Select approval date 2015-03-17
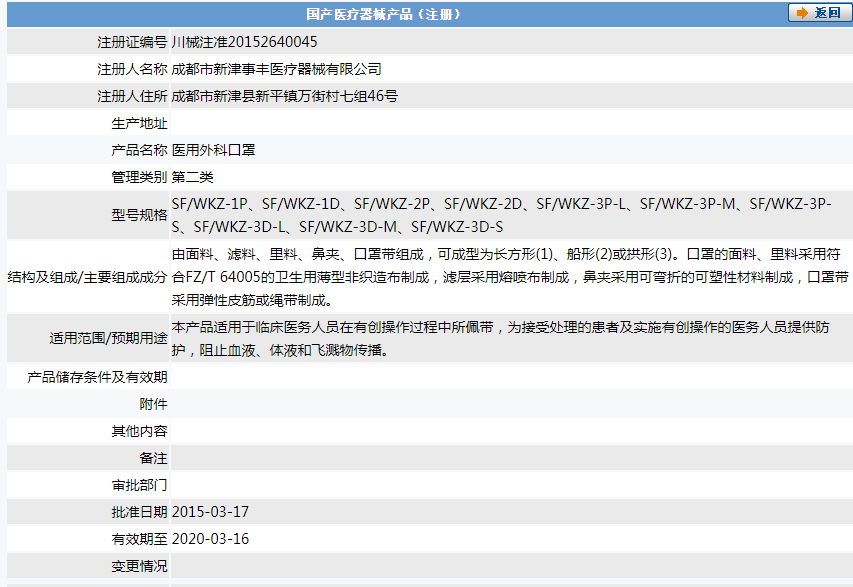The image size is (853, 587). coord(210,512)
